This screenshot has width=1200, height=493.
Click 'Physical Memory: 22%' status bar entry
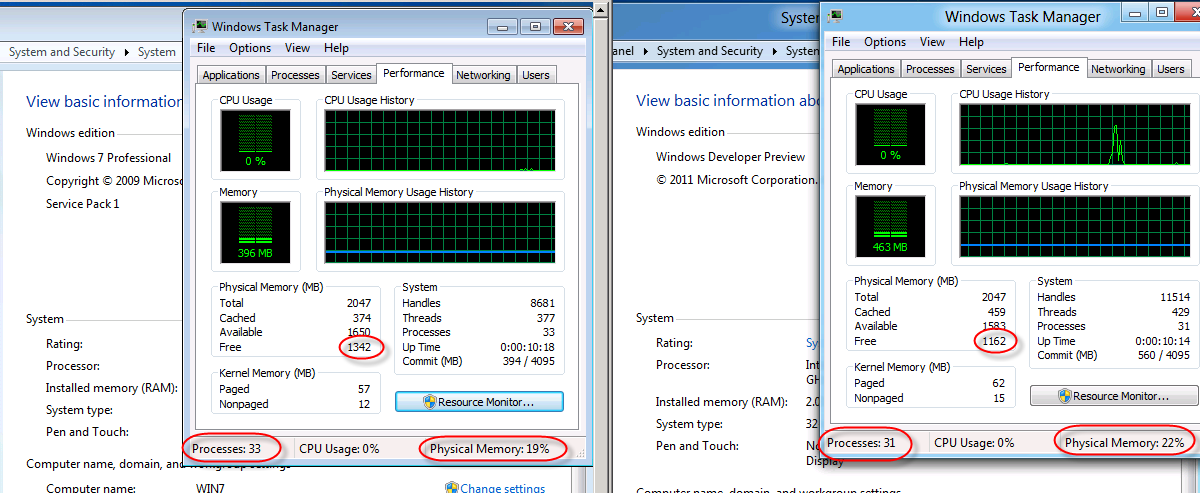click(1125, 442)
